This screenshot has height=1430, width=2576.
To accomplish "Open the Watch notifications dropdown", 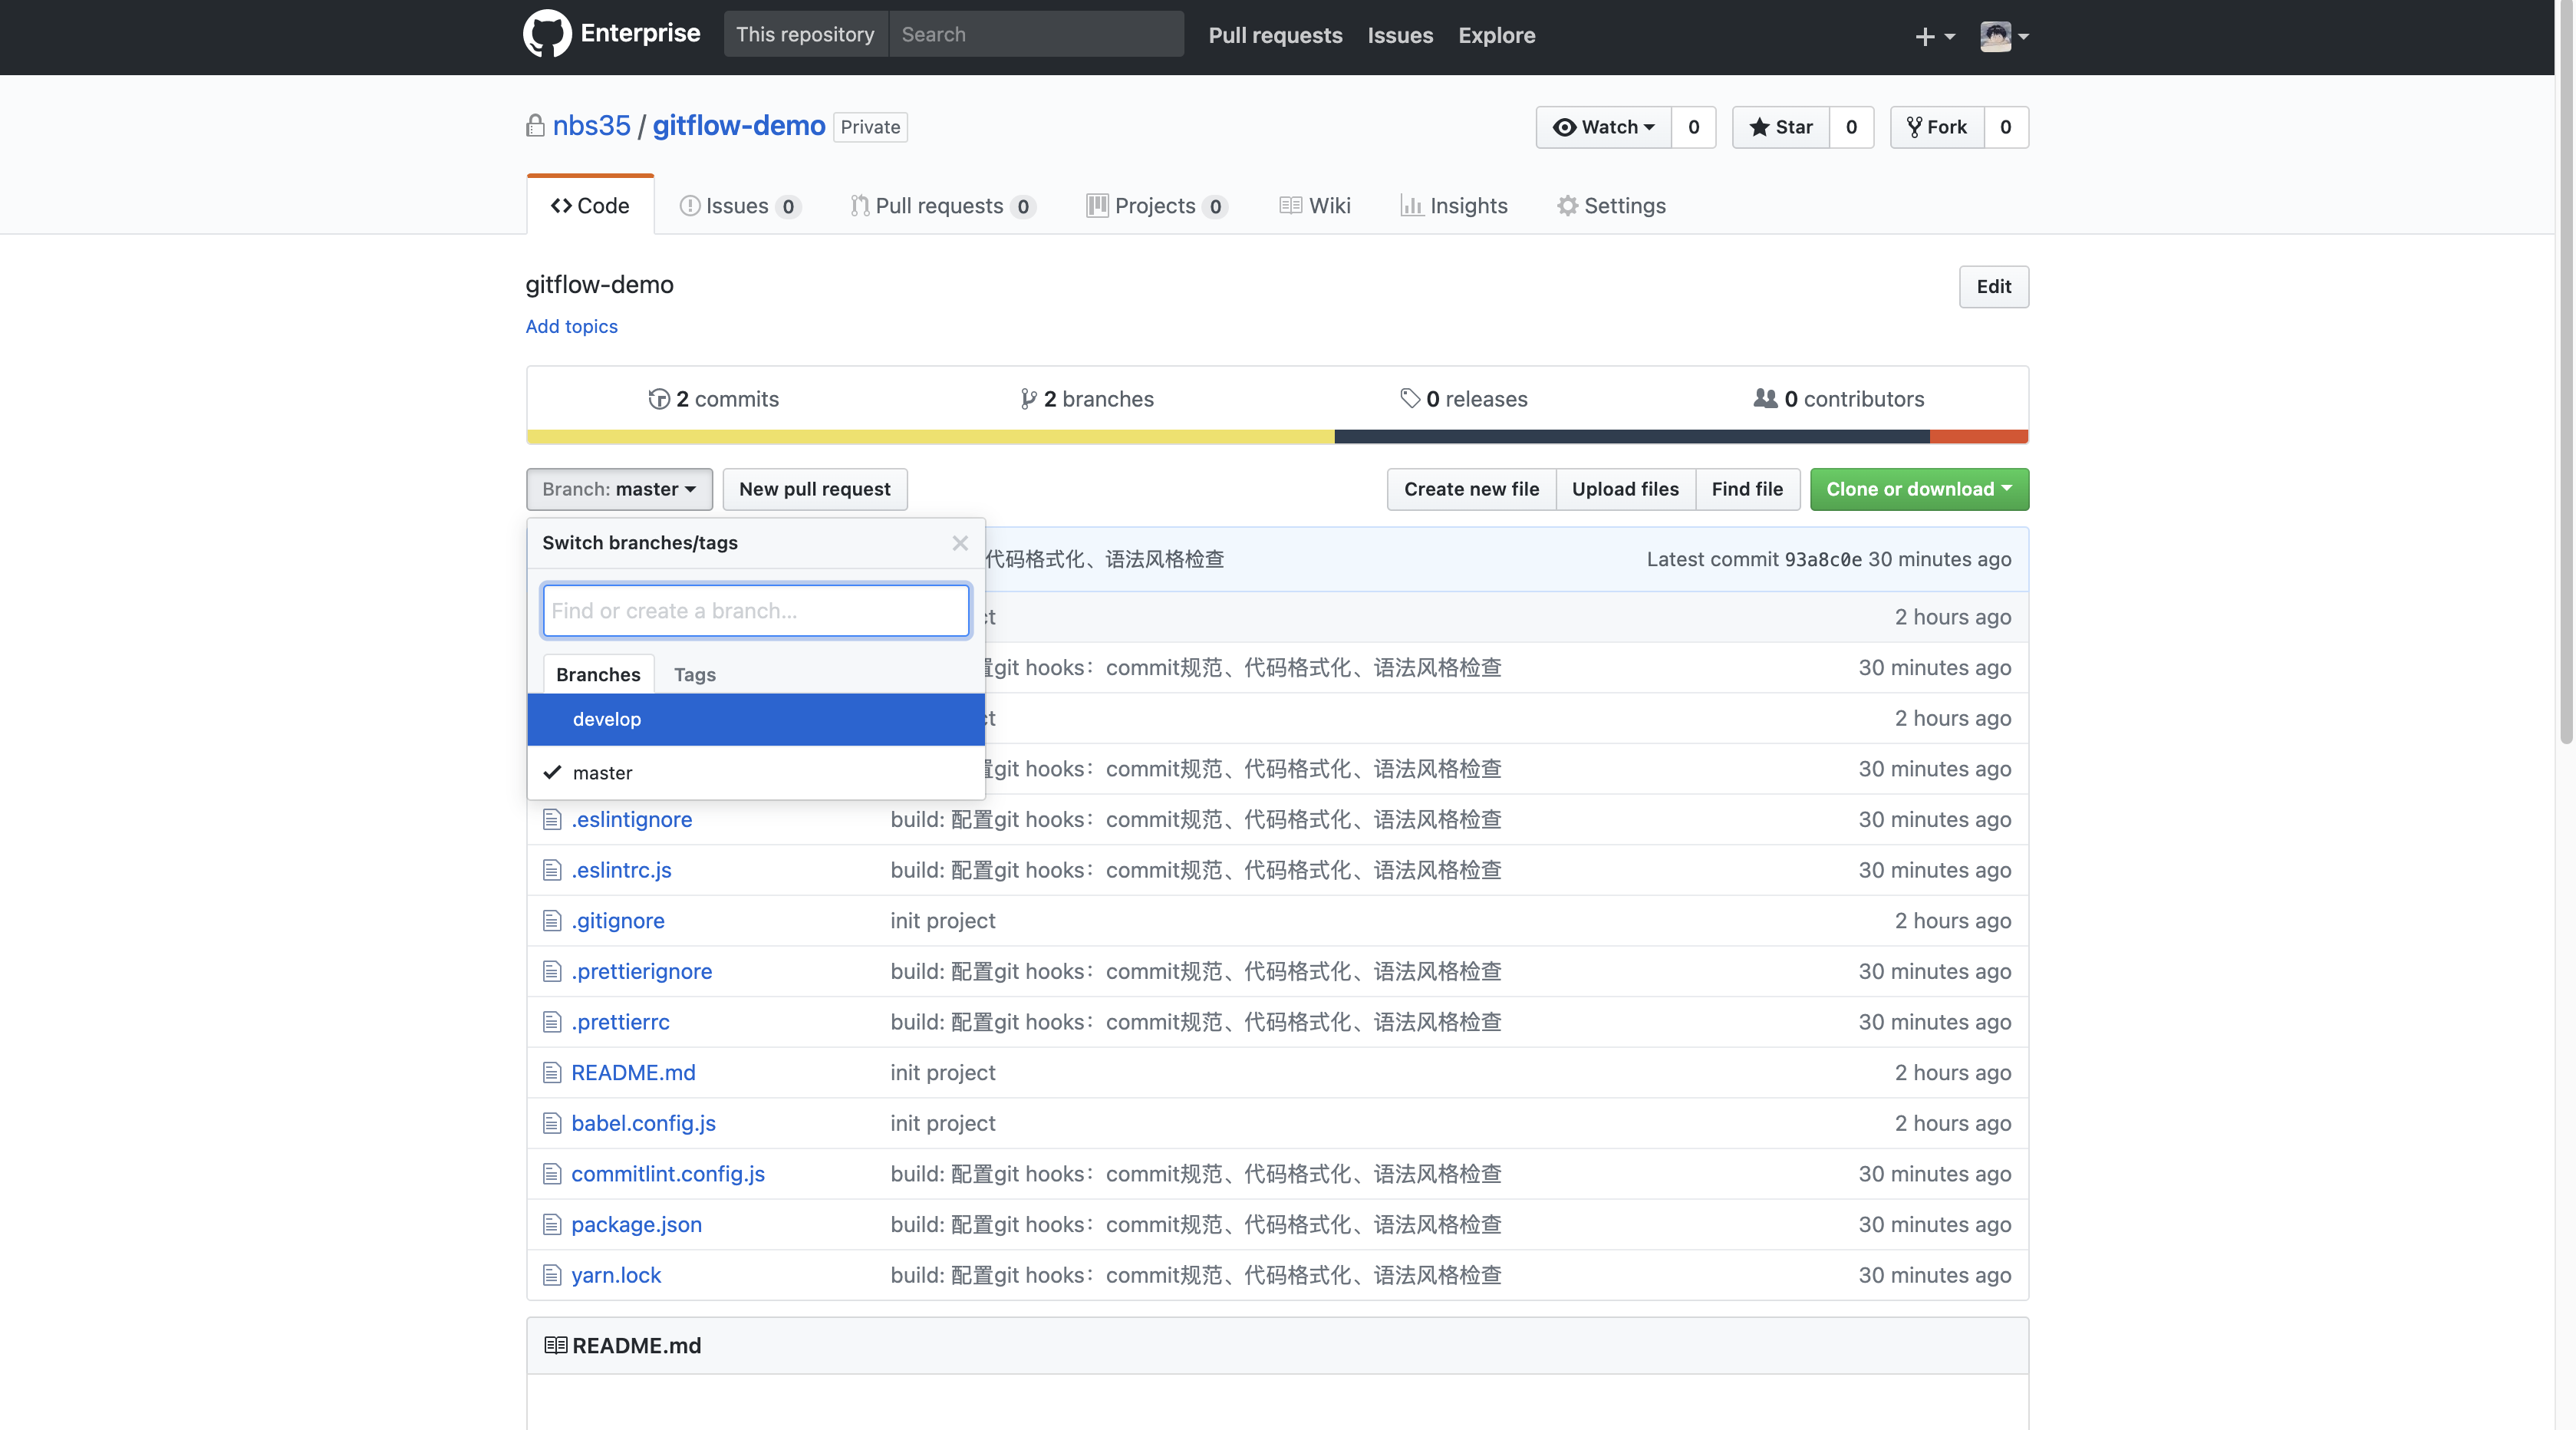I will (1604, 127).
